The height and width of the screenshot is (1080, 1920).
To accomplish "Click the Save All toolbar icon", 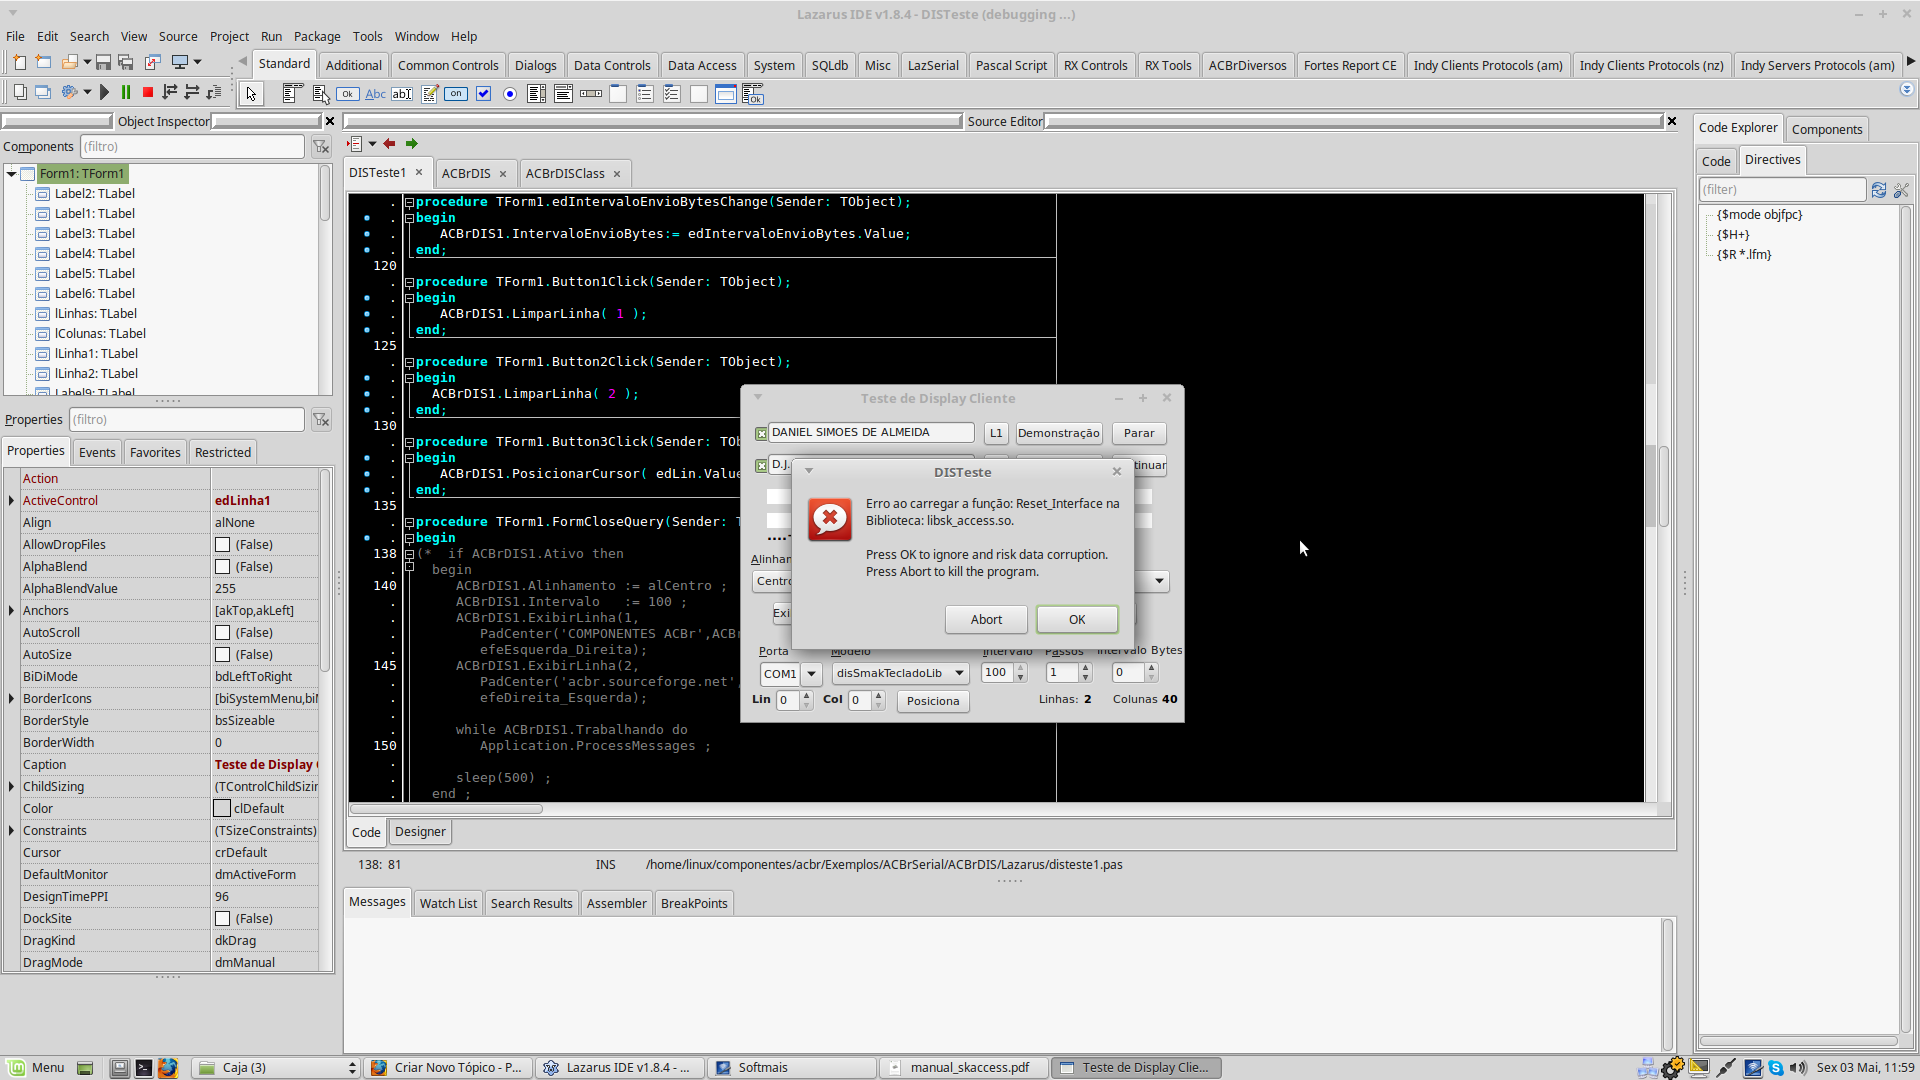I will [126, 62].
